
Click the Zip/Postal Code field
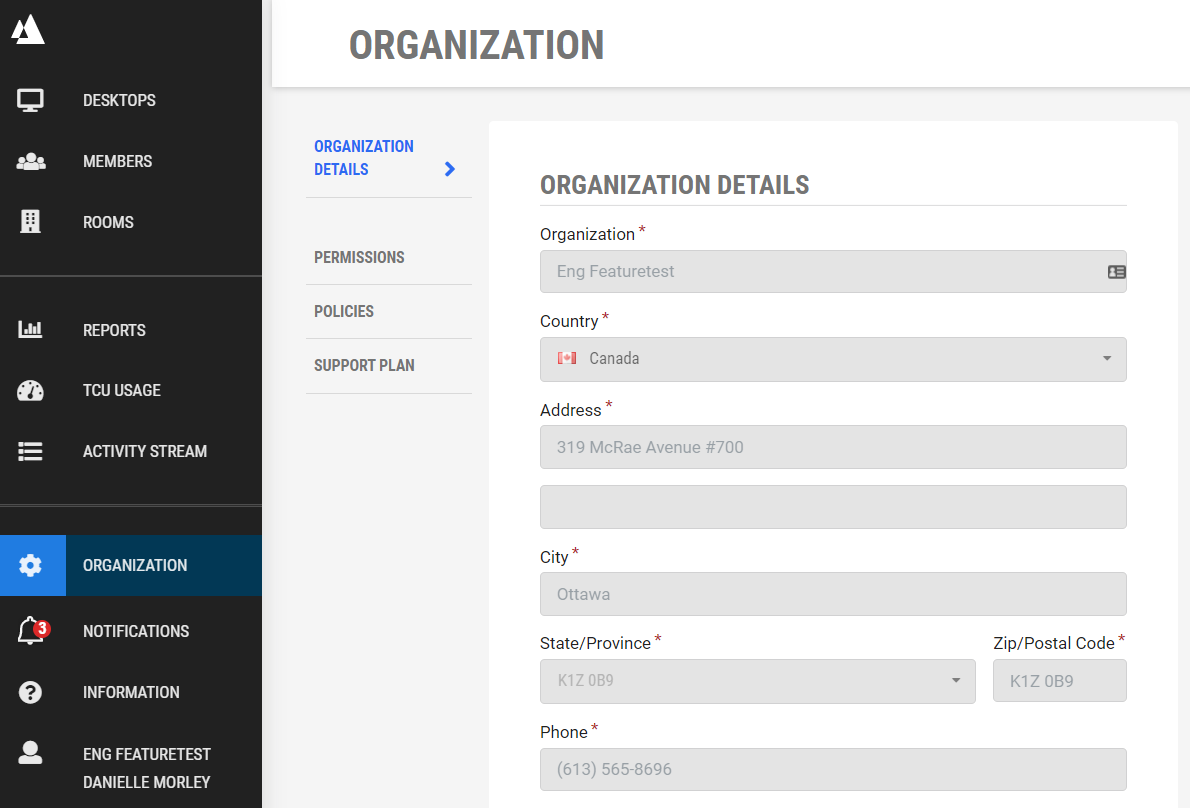[x=1059, y=681]
